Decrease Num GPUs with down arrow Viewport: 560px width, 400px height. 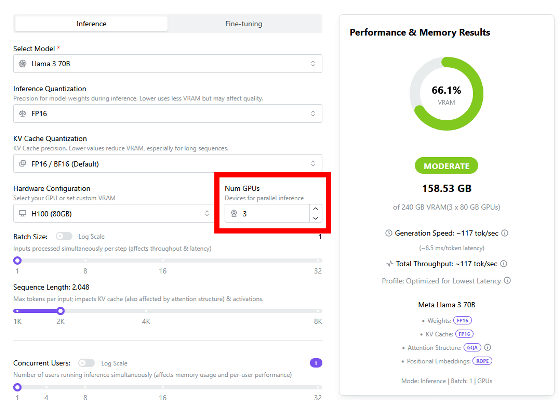point(315,218)
